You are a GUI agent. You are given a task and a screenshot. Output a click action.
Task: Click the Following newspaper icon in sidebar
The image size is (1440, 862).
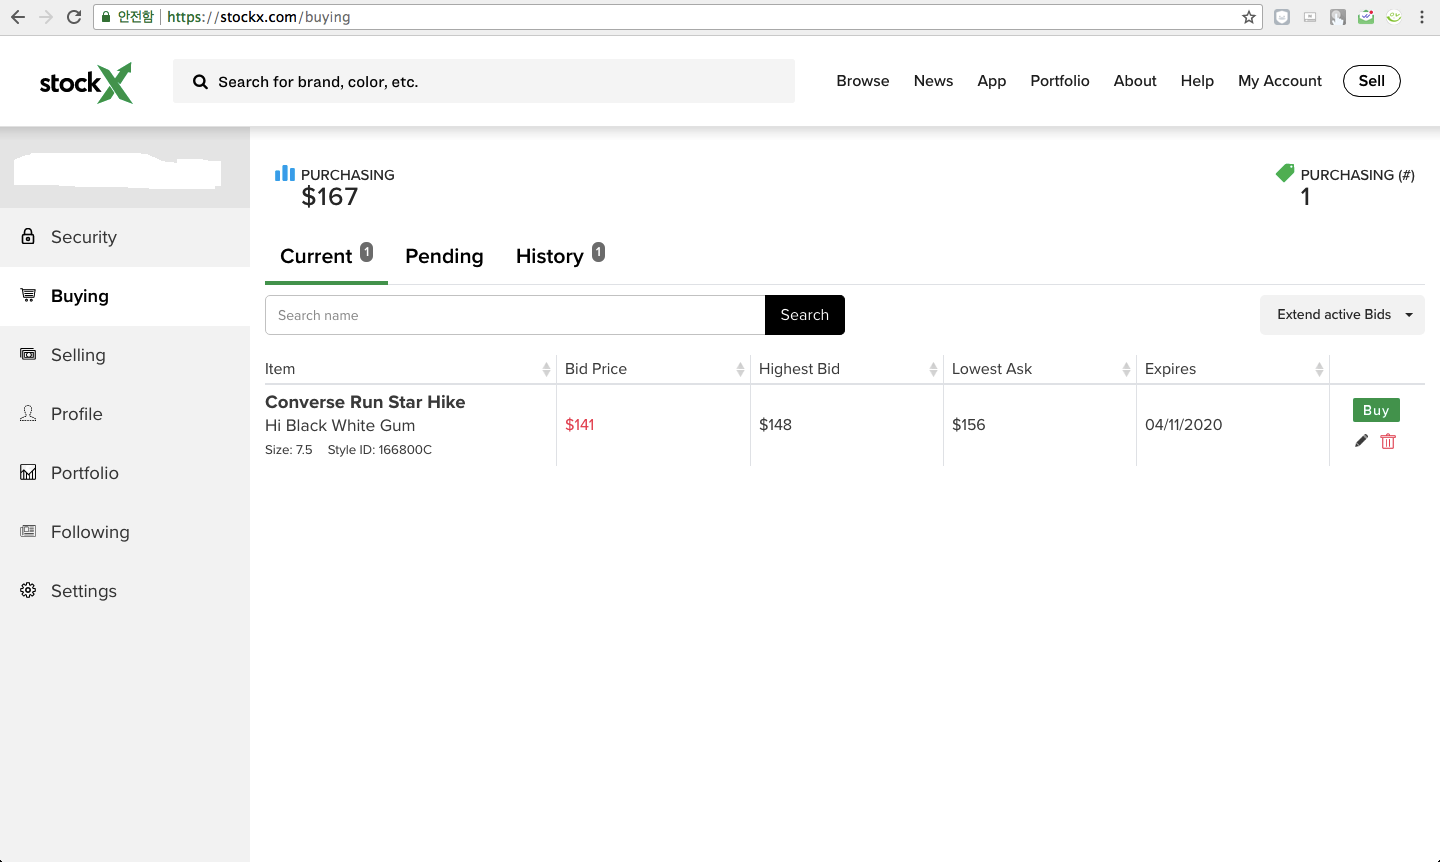coord(28,531)
